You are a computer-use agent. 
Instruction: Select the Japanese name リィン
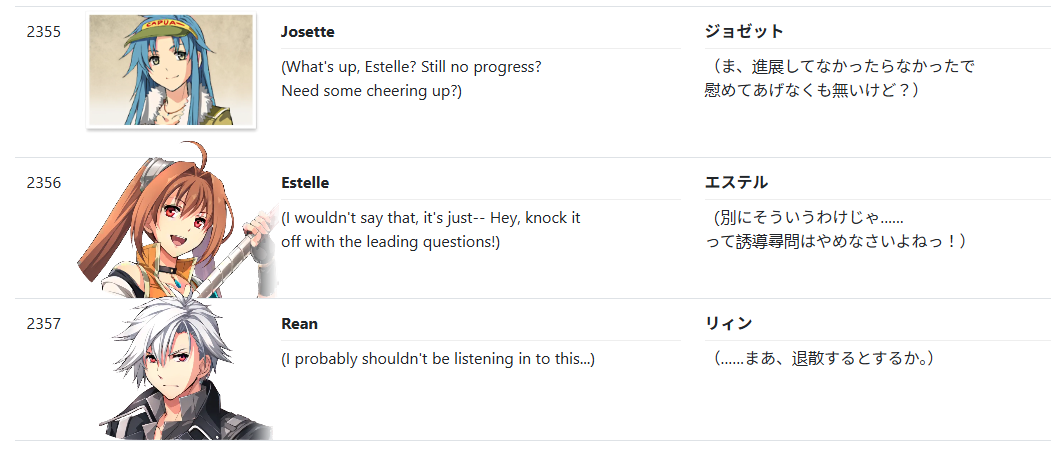tap(729, 324)
